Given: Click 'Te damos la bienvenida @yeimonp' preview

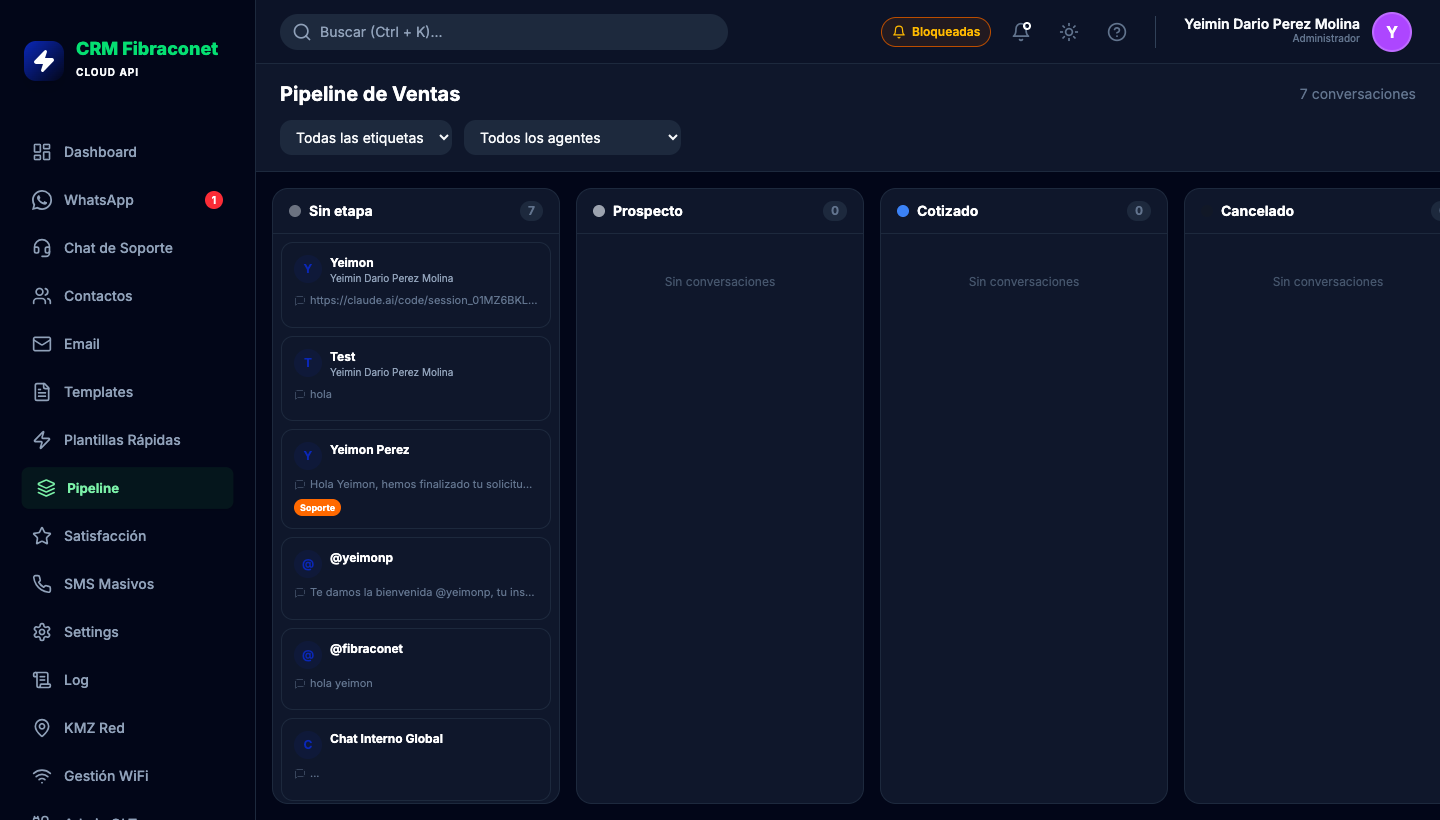Looking at the screenshot, I should (422, 592).
